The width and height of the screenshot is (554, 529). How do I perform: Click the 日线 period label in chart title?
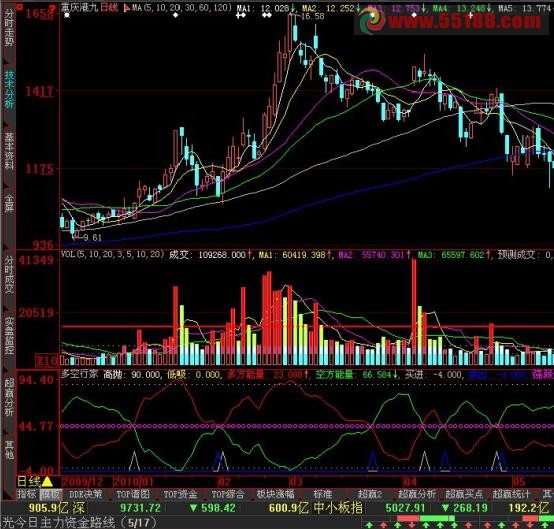109,7
